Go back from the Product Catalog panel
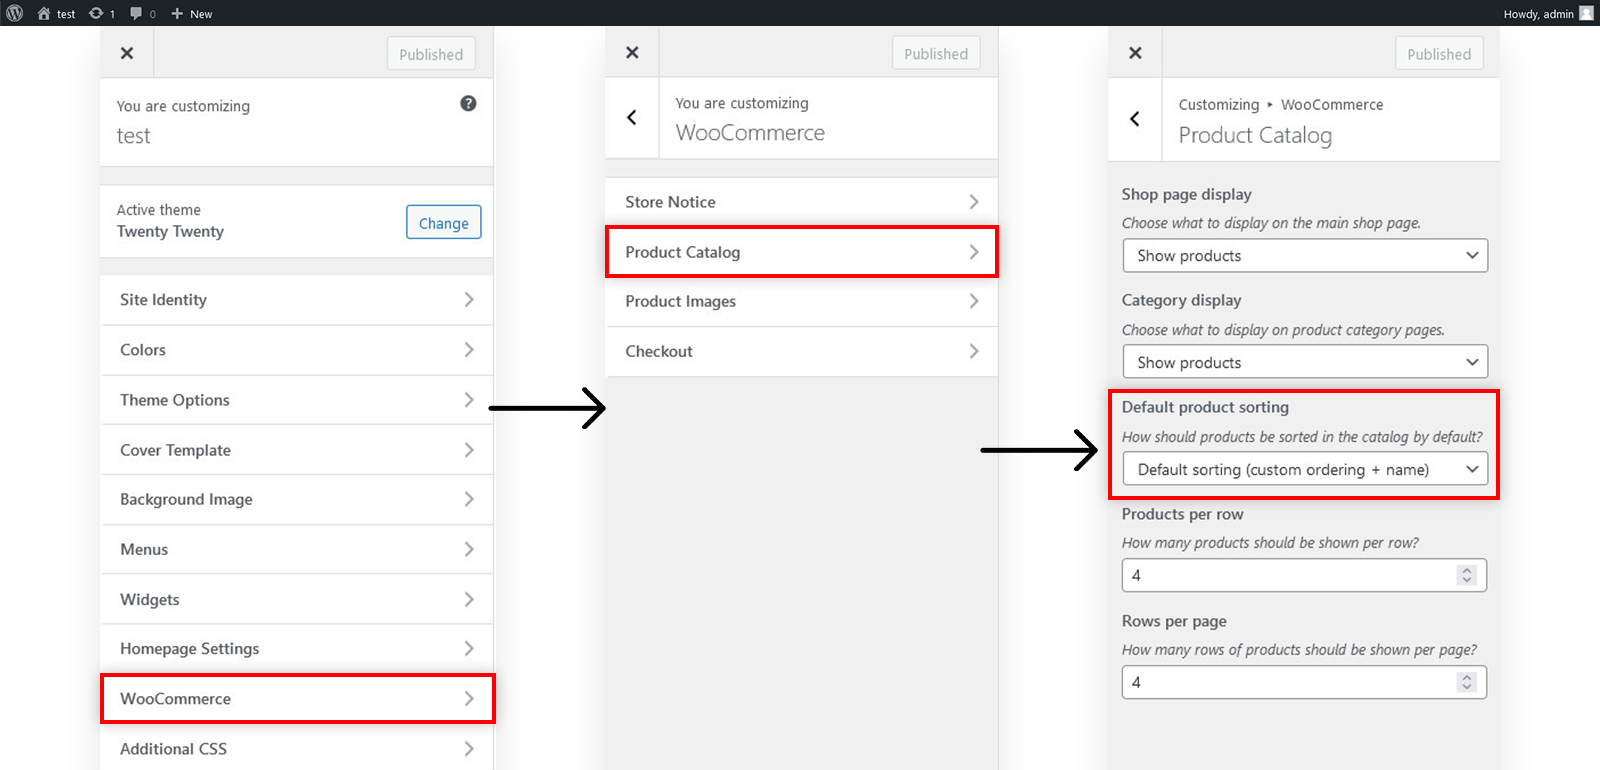The height and width of the screenshot is (770, 1600). click(x=1135, y=119)
